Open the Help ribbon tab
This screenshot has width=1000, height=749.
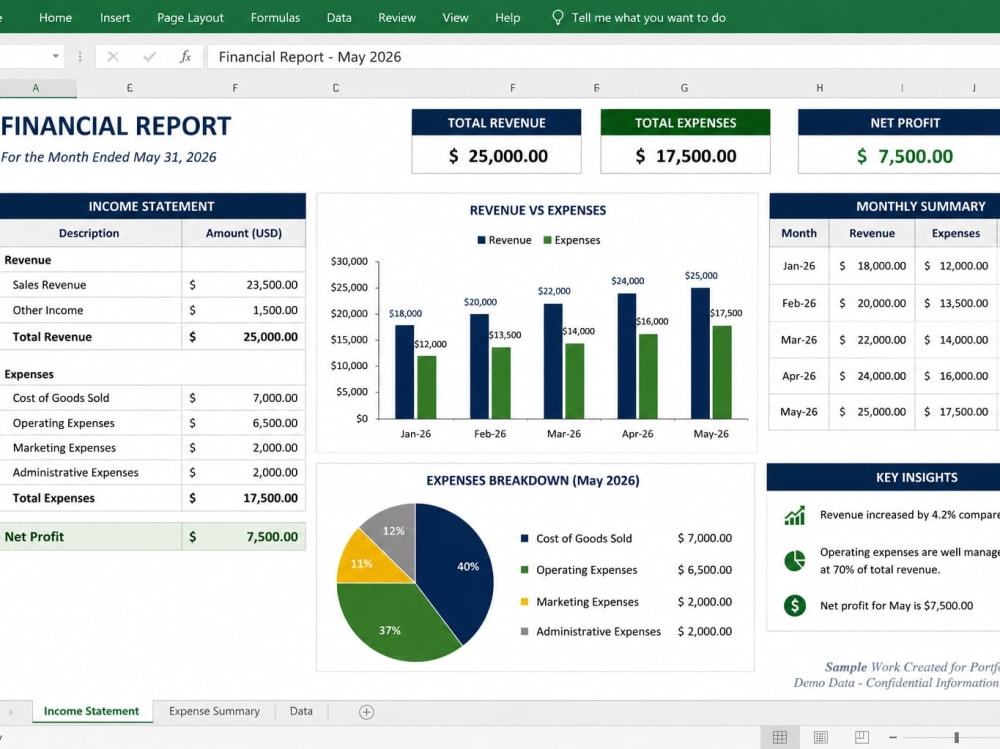[x=508, y=18]
